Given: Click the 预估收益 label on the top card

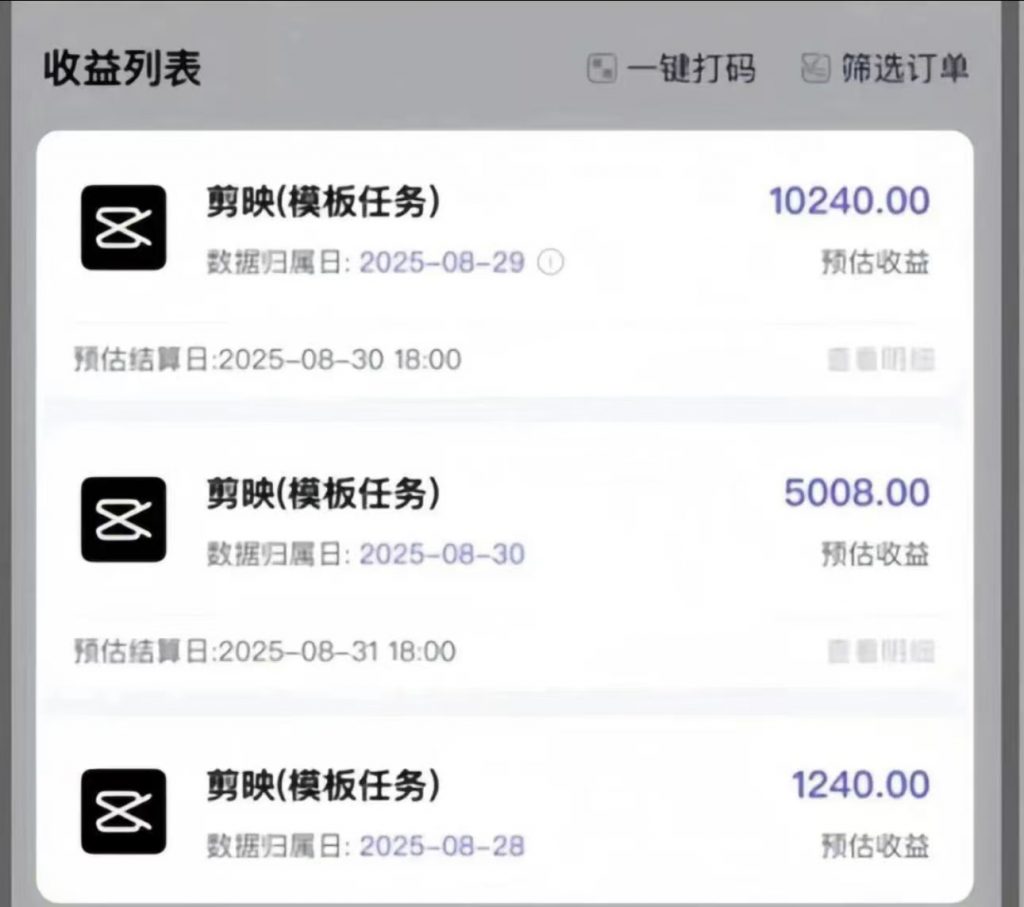Looking at the screenshot, I should pos(873,262).
